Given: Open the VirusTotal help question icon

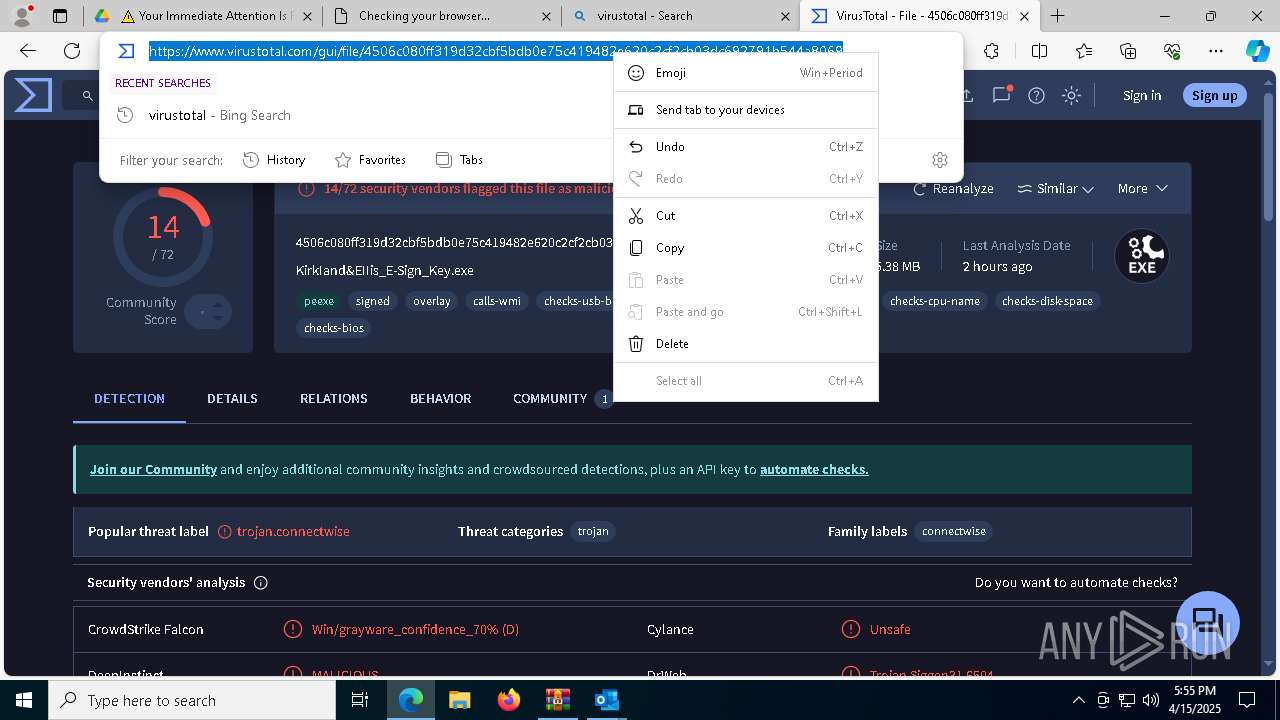Looking at the screenshot, I should 1036,95.
